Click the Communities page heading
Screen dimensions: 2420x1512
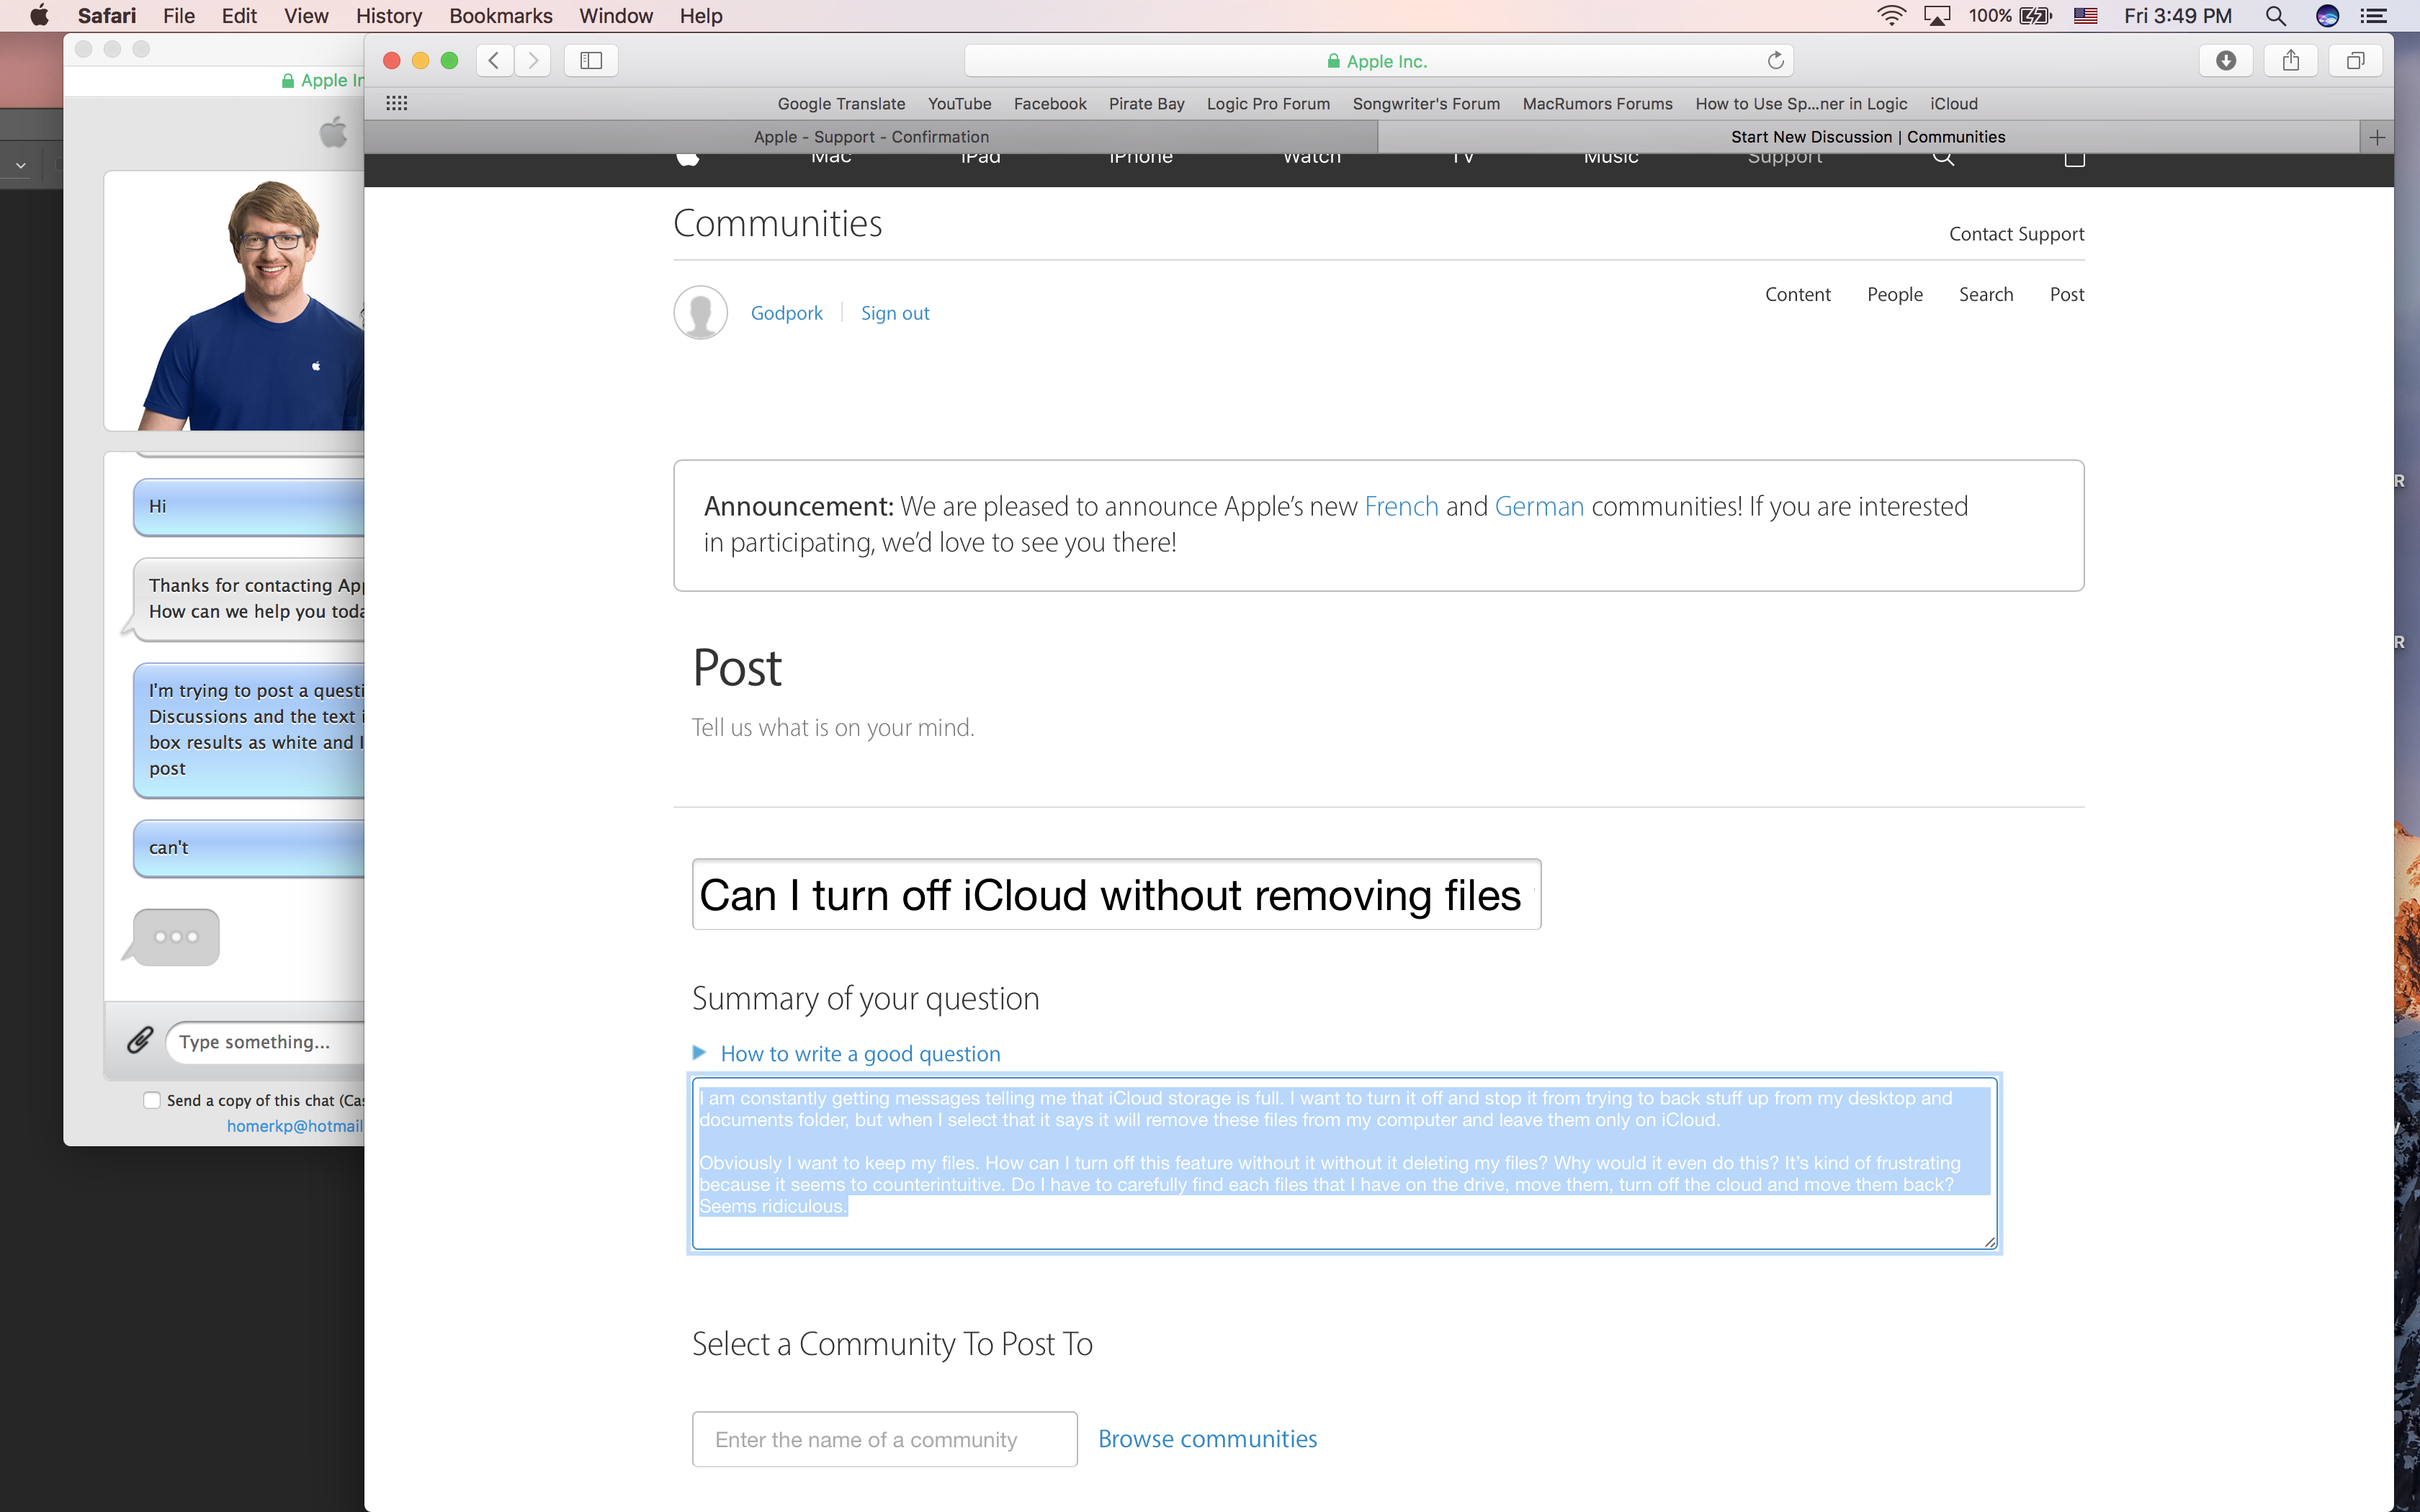point(777,223)
